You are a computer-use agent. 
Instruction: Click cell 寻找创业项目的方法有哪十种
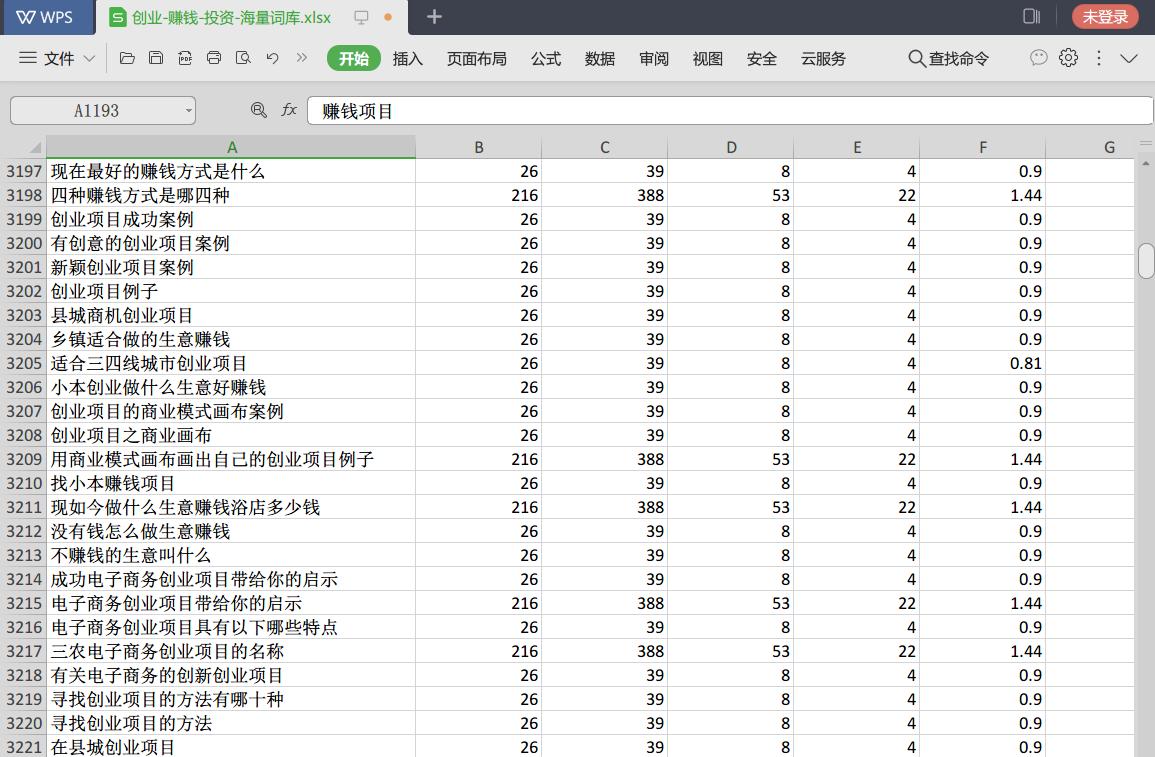click(231, 699)
